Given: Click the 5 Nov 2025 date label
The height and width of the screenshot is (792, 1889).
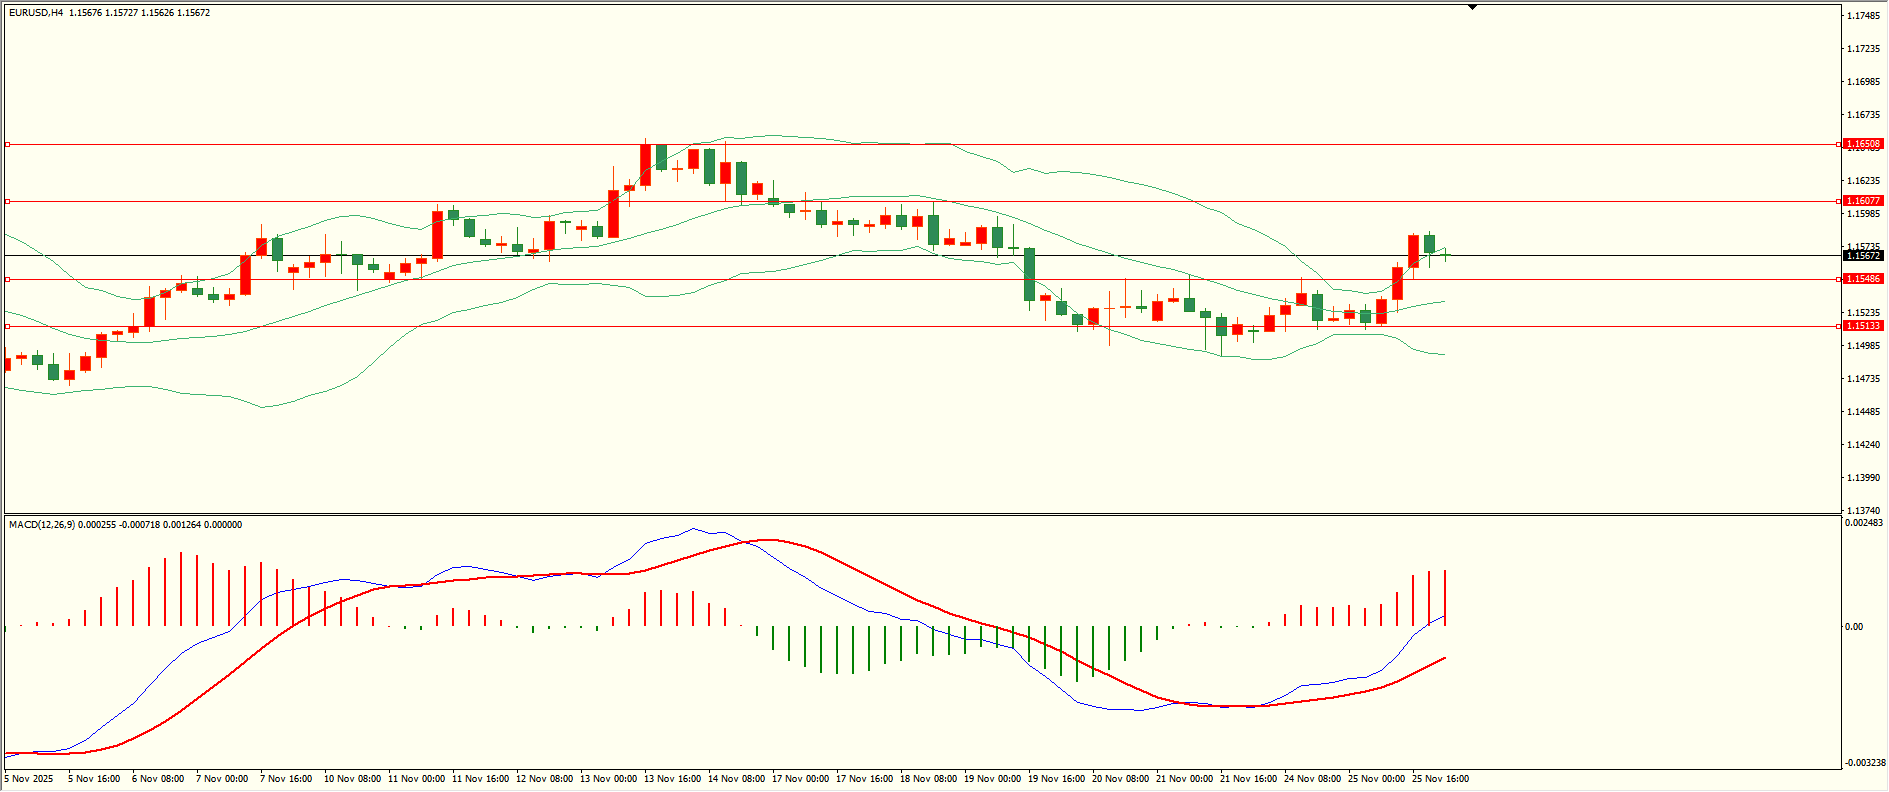Looking at the screenshot, I should [x=29, y=779].
